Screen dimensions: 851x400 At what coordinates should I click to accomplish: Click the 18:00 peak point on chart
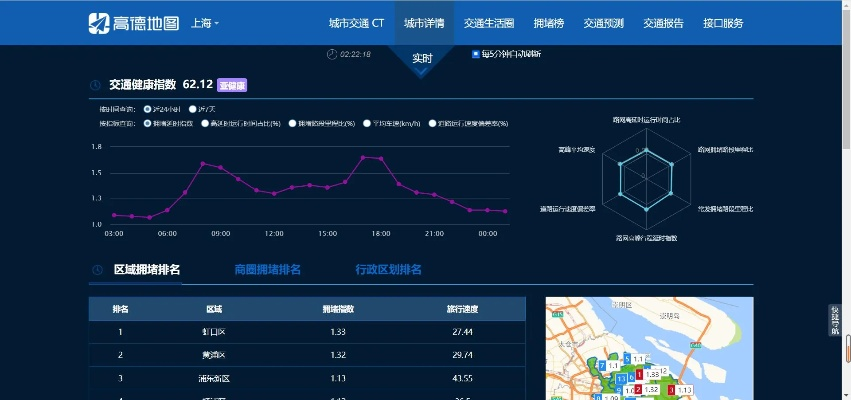click(x=381, y=158)
